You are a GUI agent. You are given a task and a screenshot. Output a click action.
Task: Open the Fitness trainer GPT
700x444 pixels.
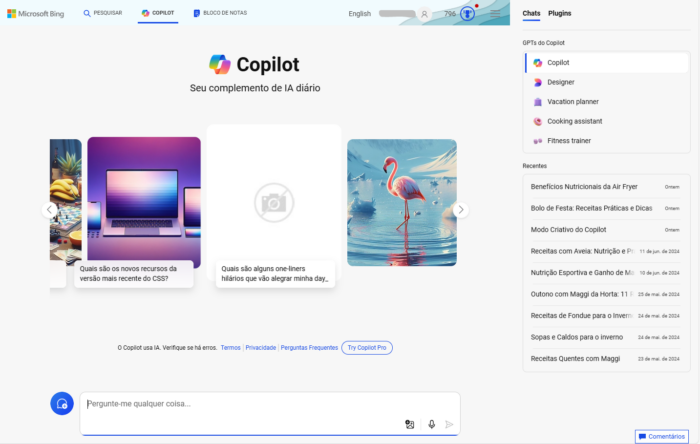606,141
